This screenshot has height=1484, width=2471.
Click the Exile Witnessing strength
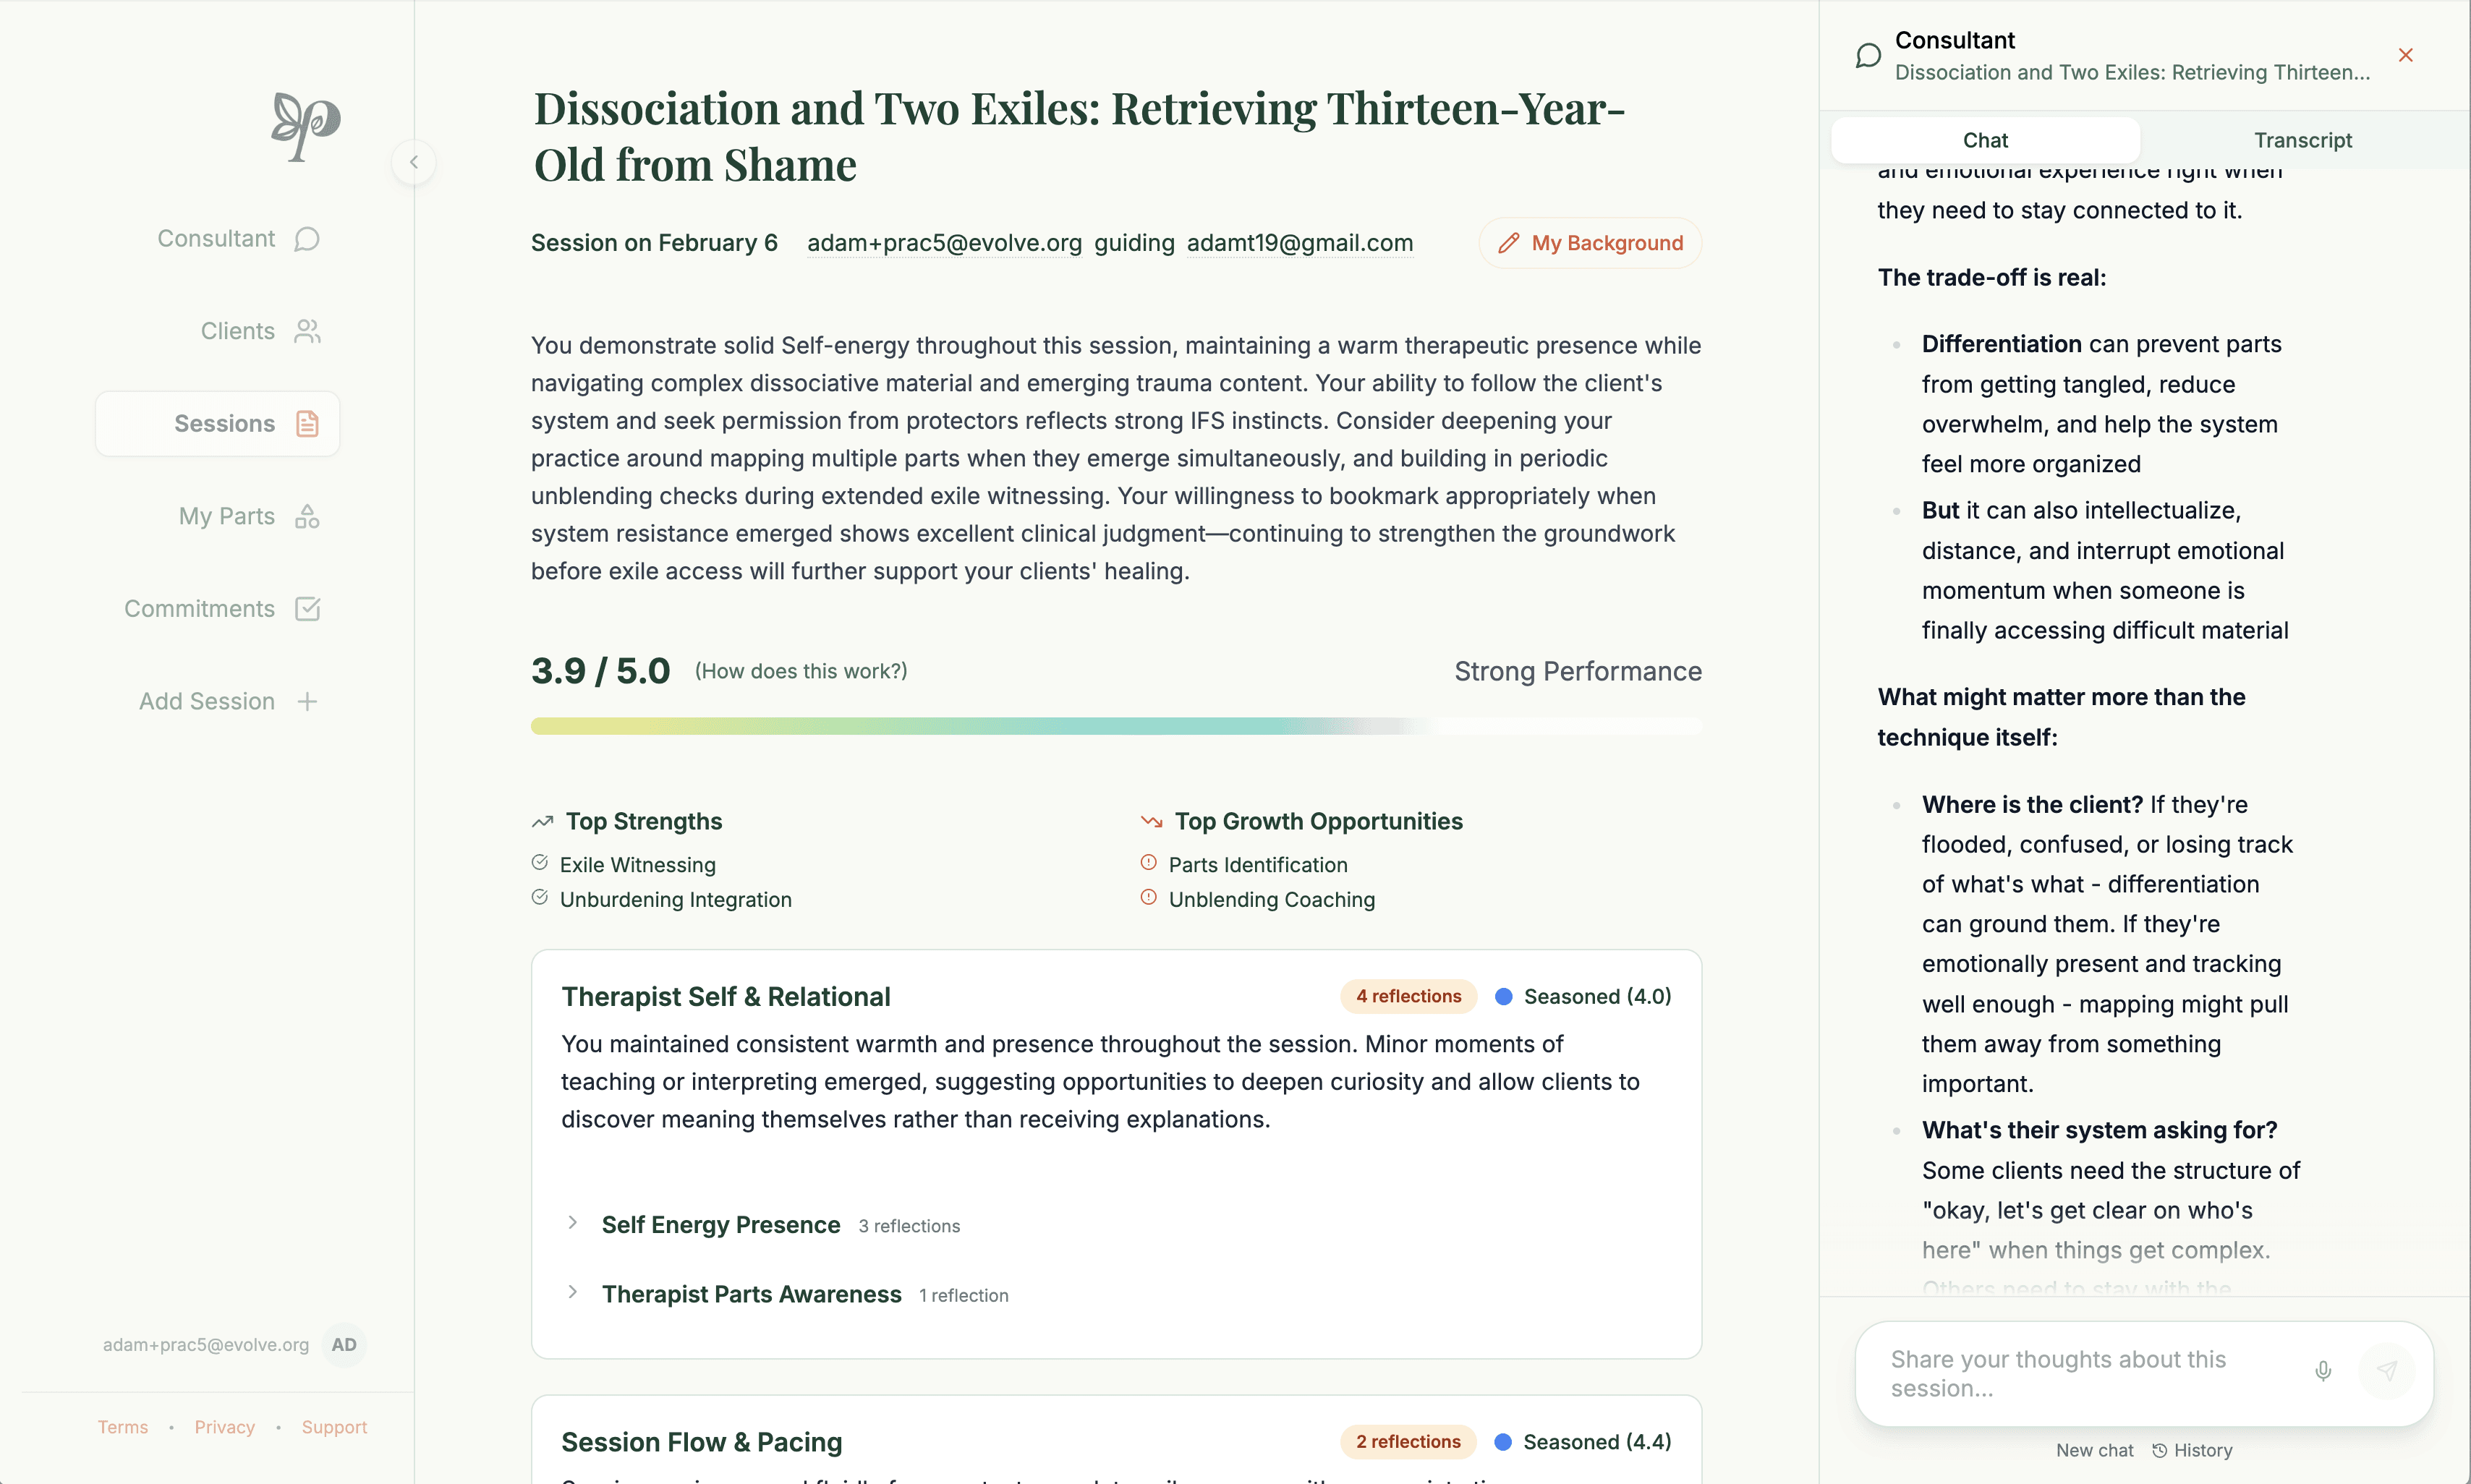(638, 865)
